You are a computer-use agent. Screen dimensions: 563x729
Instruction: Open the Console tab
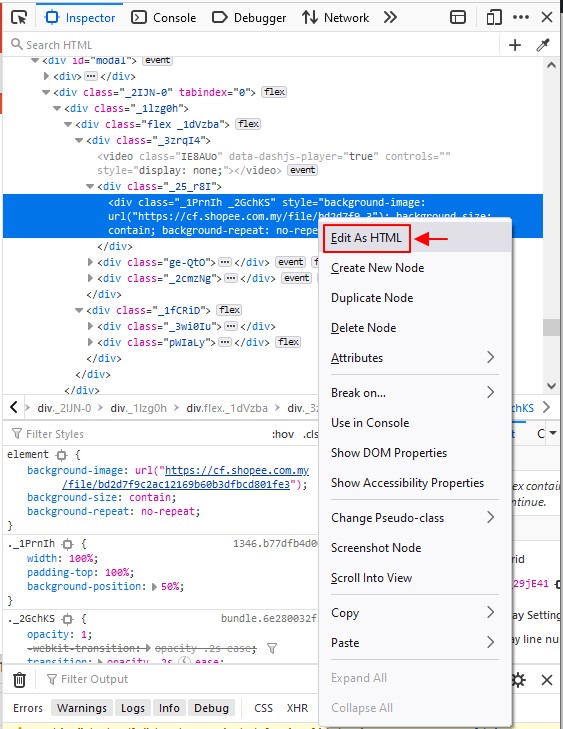[163, 18]
